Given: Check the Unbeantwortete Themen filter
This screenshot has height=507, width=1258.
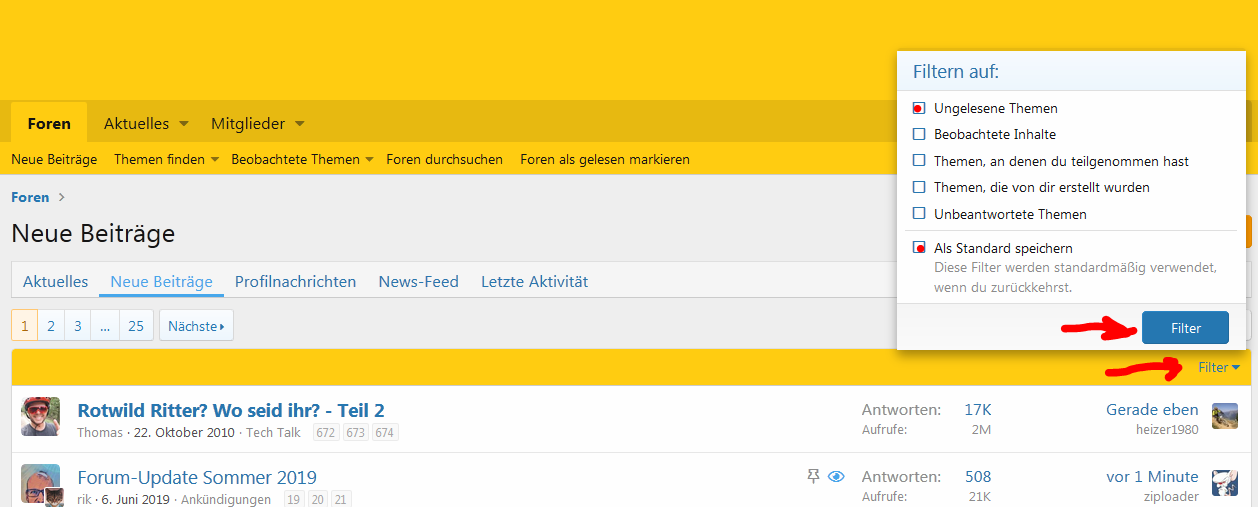Looking at the screenshot, I should pyautogui.click(x=919, y=214).
